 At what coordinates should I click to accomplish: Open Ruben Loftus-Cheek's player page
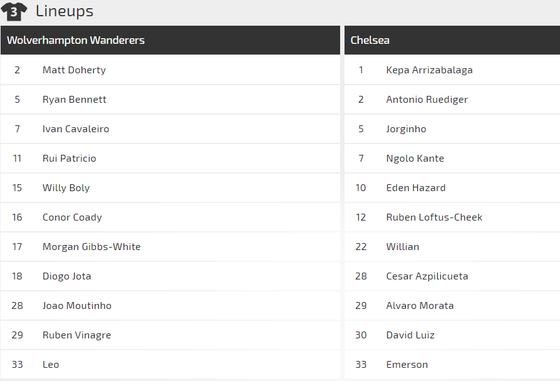434,217
